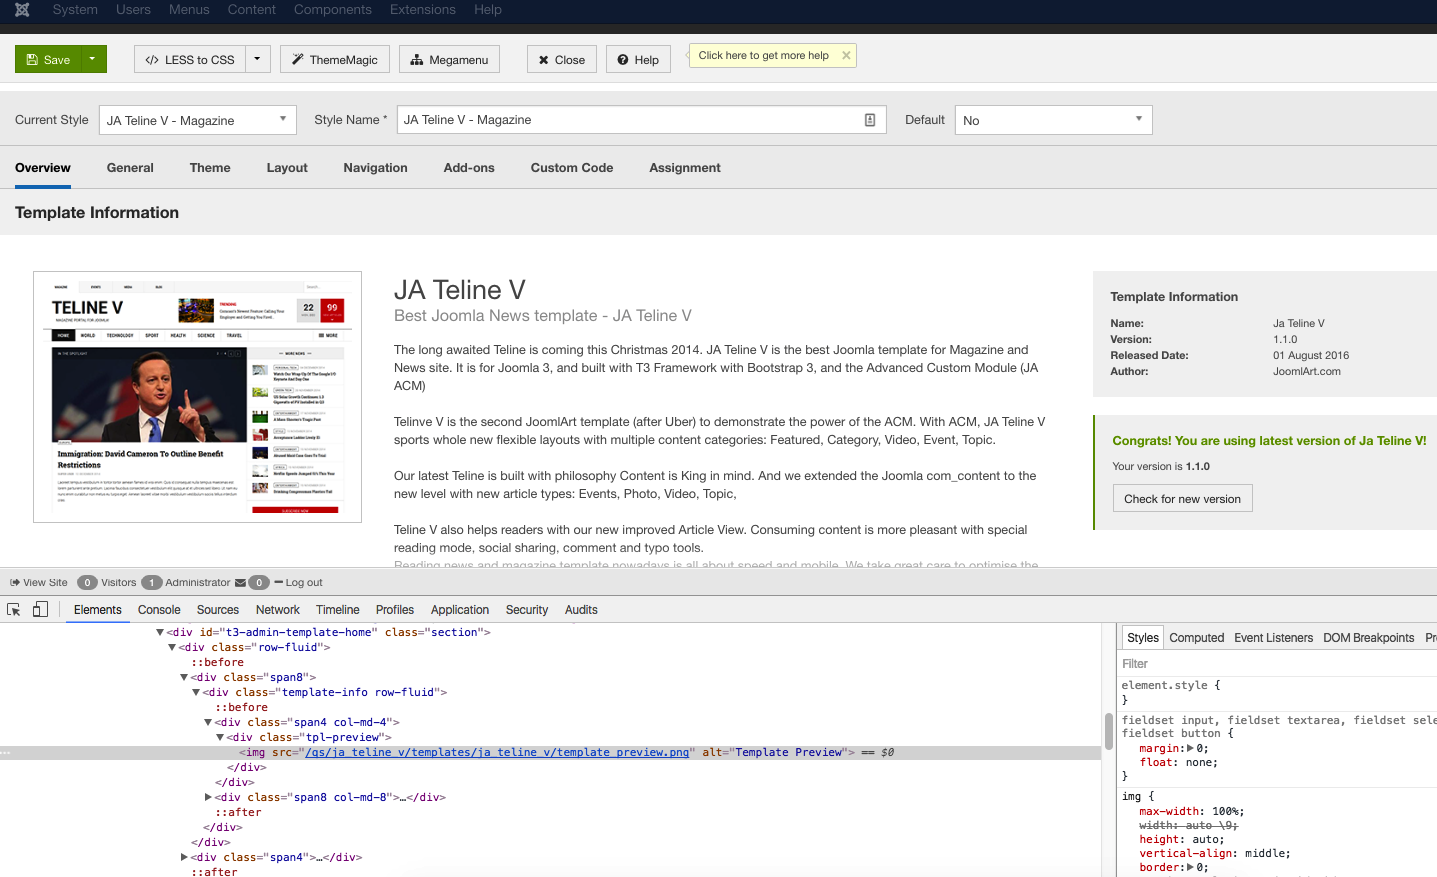Click the Joomla logo icon

point(22,10)
